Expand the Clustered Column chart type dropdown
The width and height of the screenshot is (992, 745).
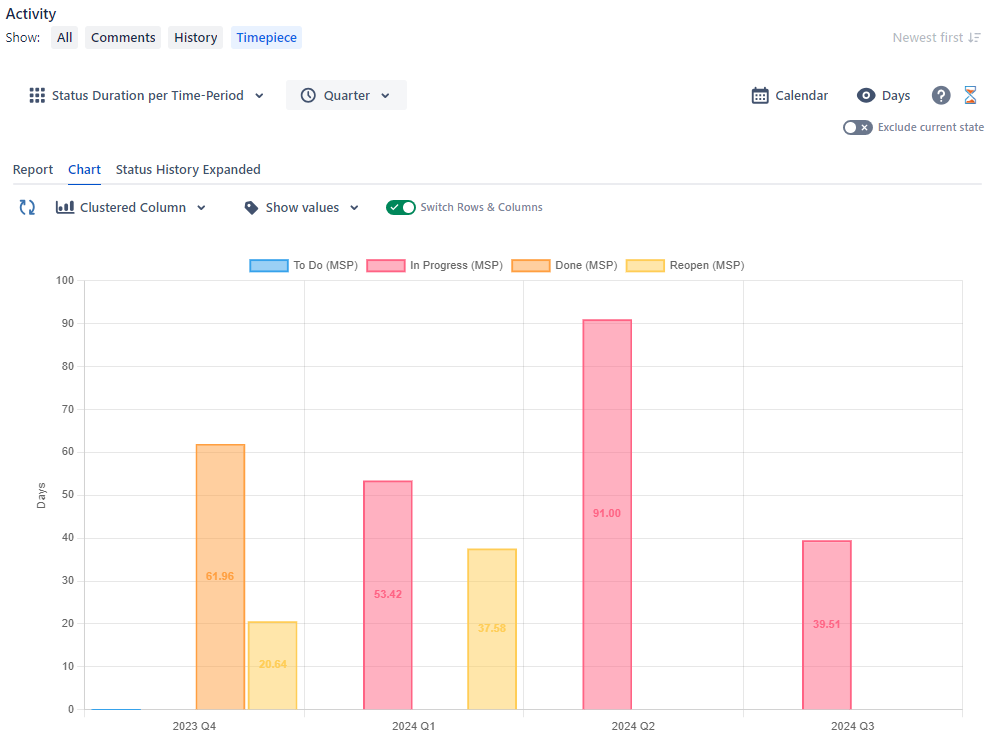131,207
